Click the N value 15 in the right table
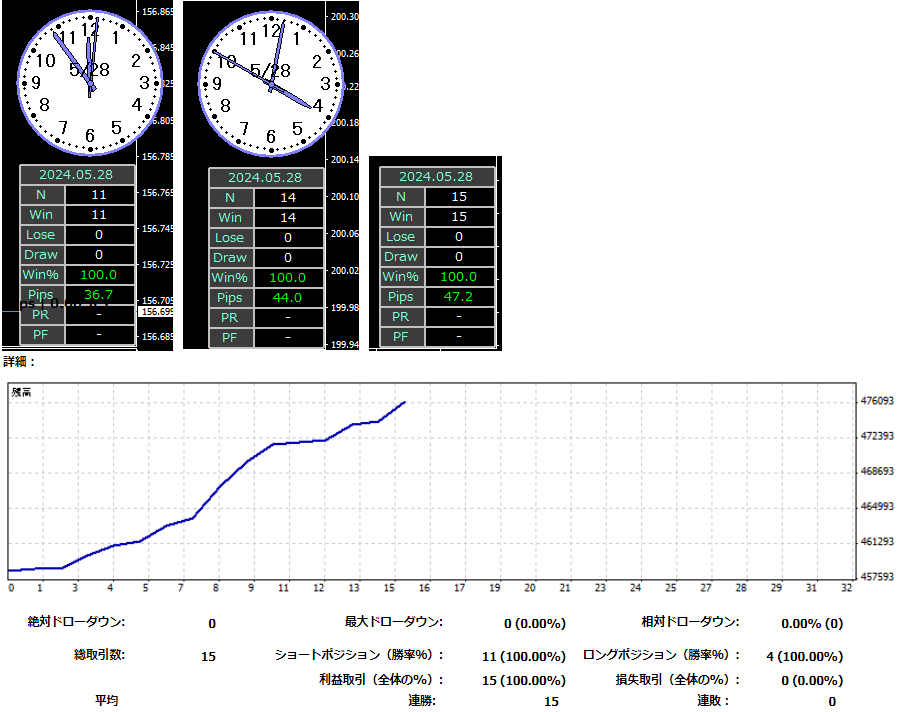Image resolution: width=909 pixels, height=712 pixels. 459,197
